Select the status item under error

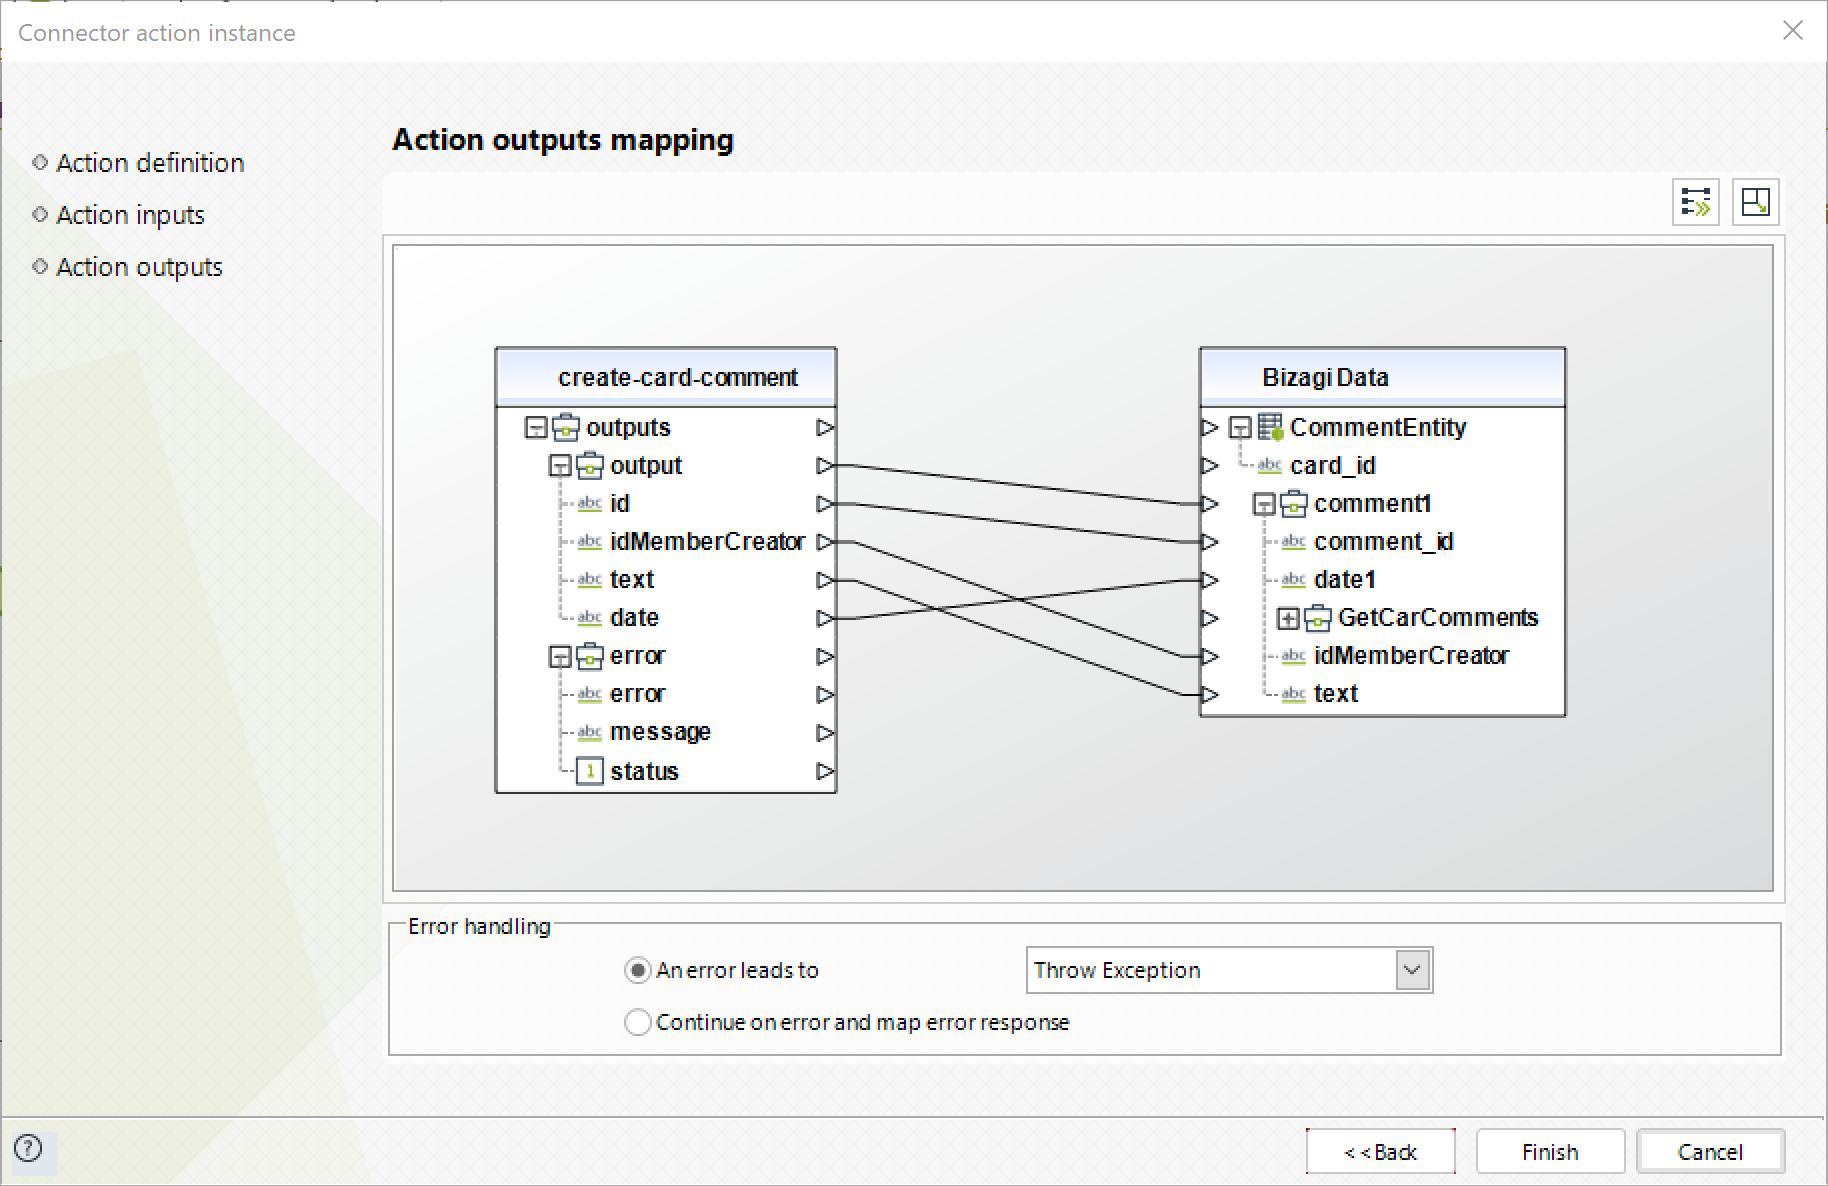pos(644,771)
